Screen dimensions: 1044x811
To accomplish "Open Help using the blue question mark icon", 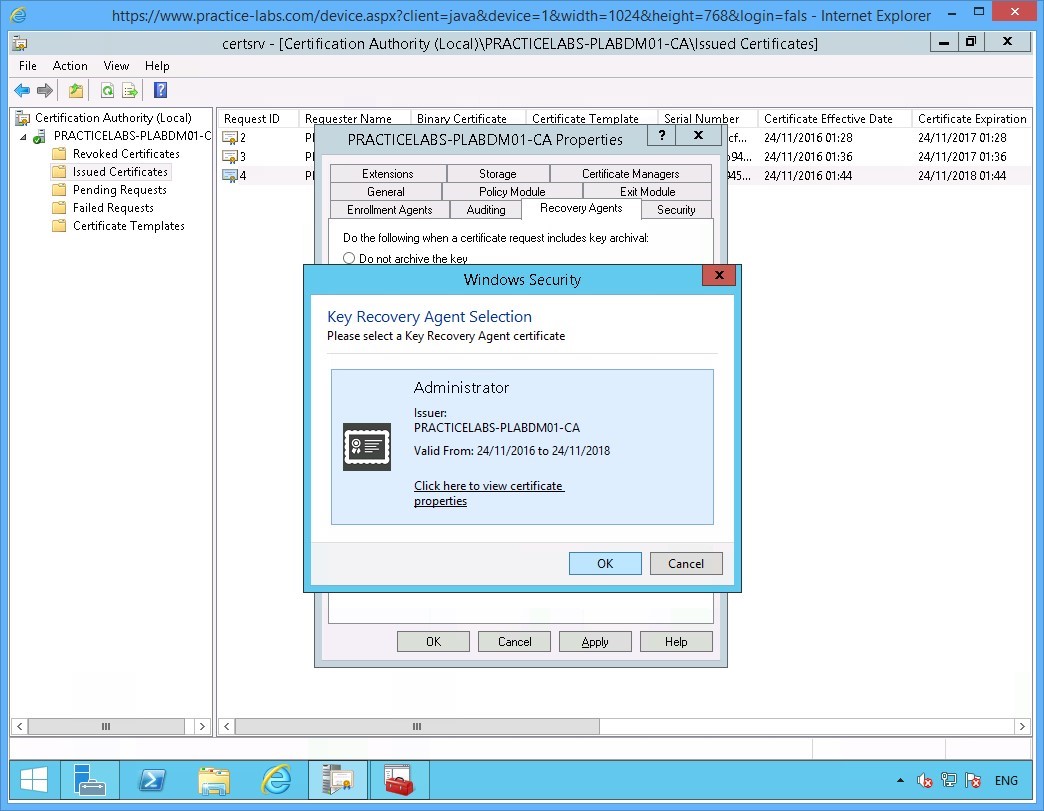I will tap(161, 90).
